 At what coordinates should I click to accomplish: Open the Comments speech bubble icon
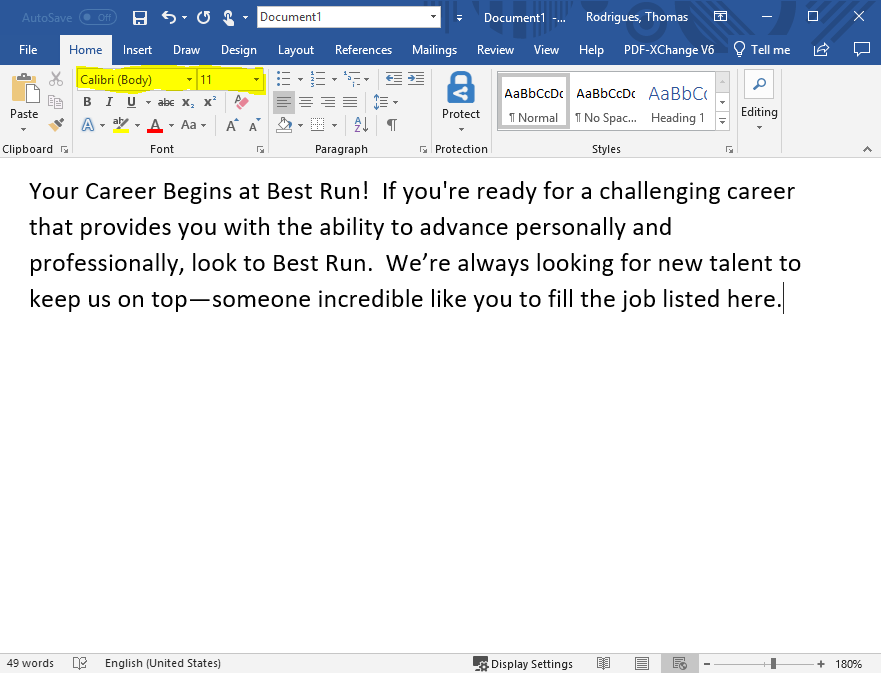click(861, 49)
